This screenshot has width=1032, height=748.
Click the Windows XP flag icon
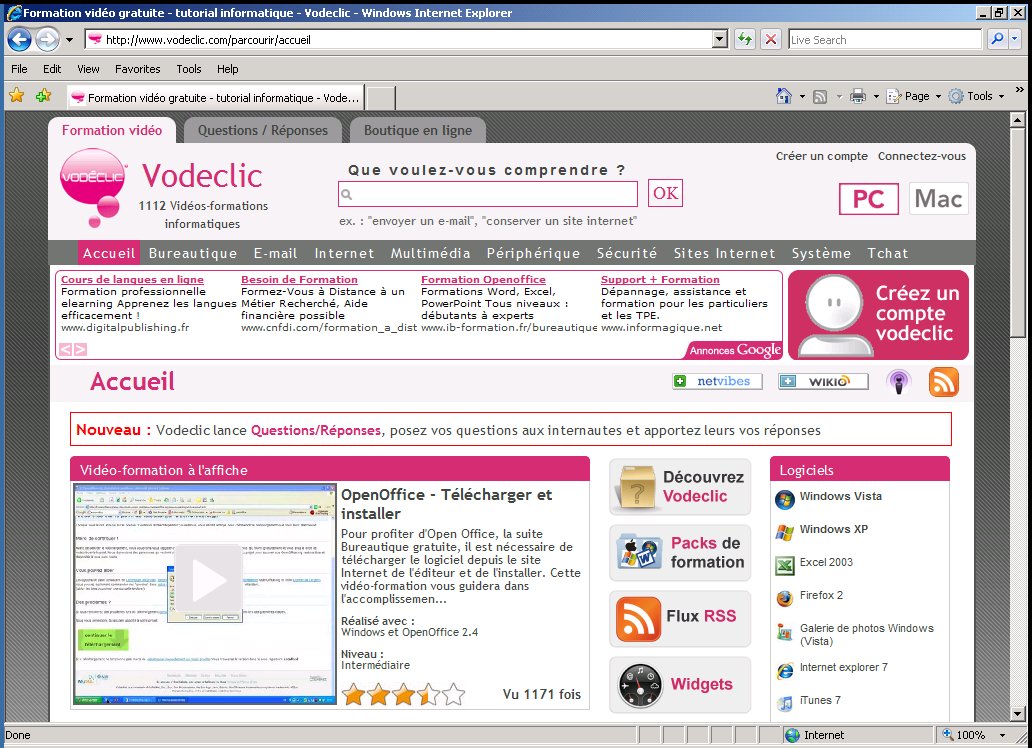[785, 532]
